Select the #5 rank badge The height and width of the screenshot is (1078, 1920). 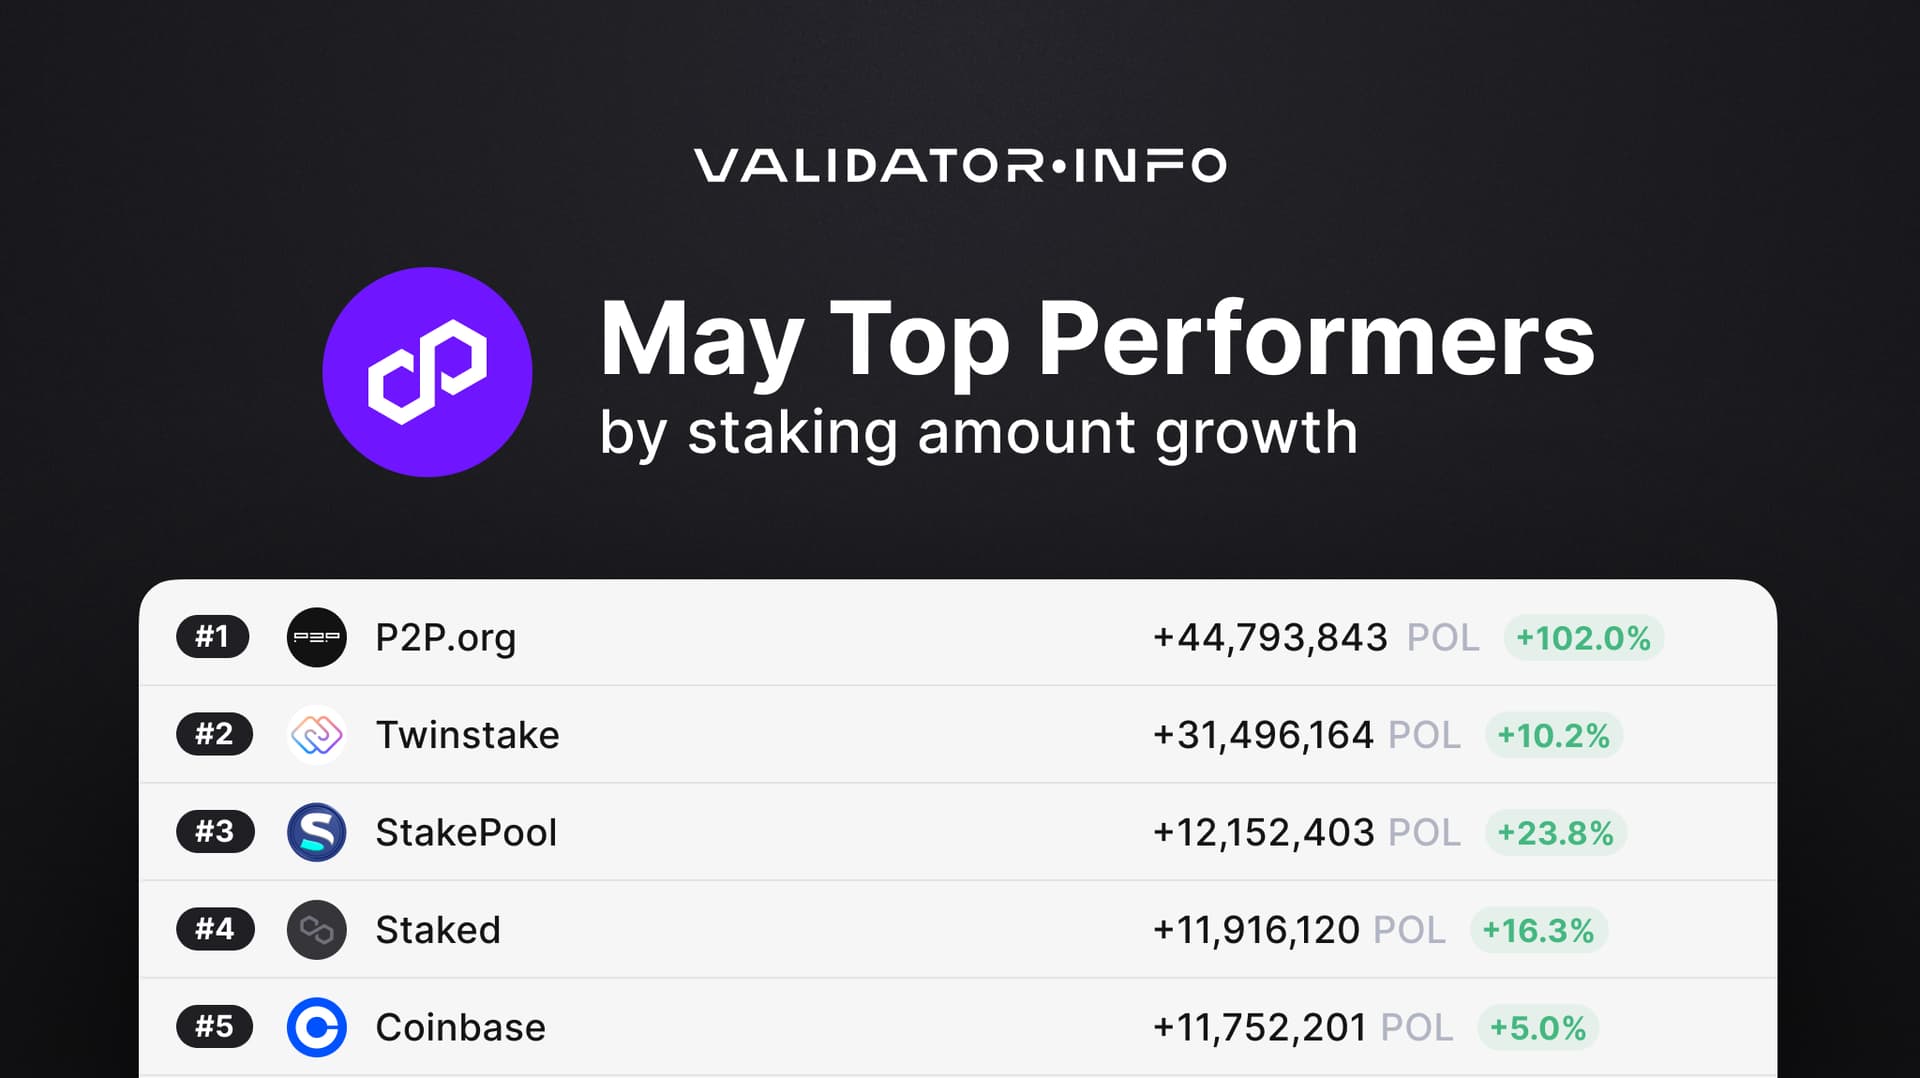(215, 1026)
